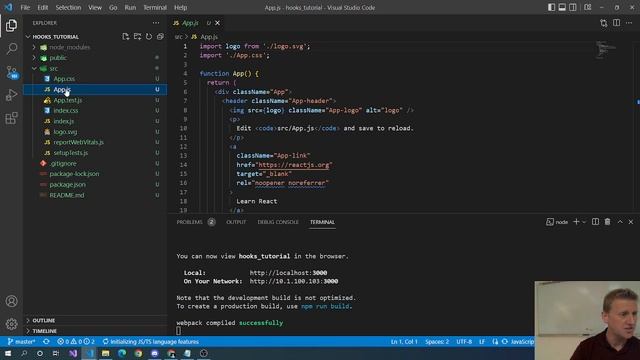Screen dimensions: 640x360
Task: Kill terminal with trash icon
Action: point(607,222)
